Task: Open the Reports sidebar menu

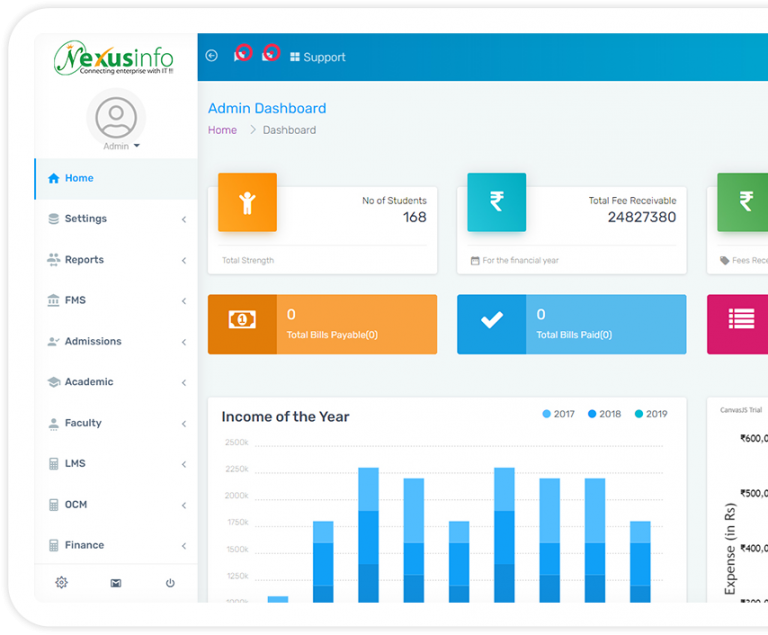Action: [x=116, y=260]
